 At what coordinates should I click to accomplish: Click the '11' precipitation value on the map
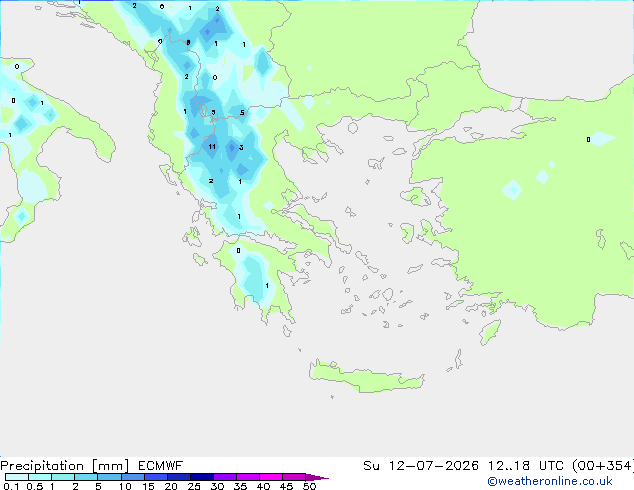pyautogui.click(x=212, y=146)
